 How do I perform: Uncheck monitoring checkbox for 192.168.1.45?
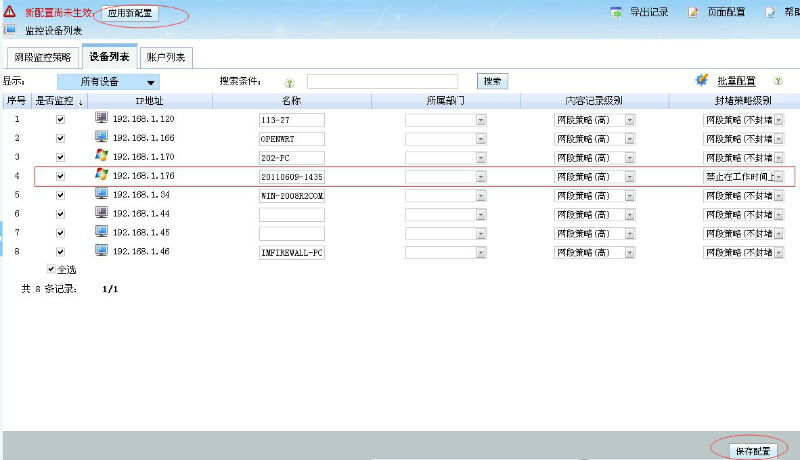coord(60,232)
